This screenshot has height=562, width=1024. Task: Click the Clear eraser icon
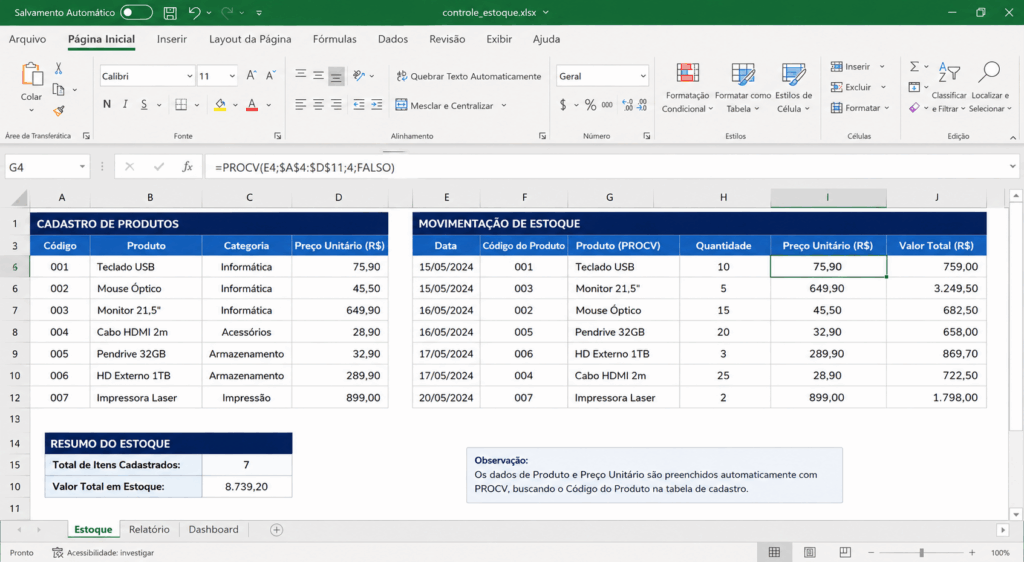point(914,108)
